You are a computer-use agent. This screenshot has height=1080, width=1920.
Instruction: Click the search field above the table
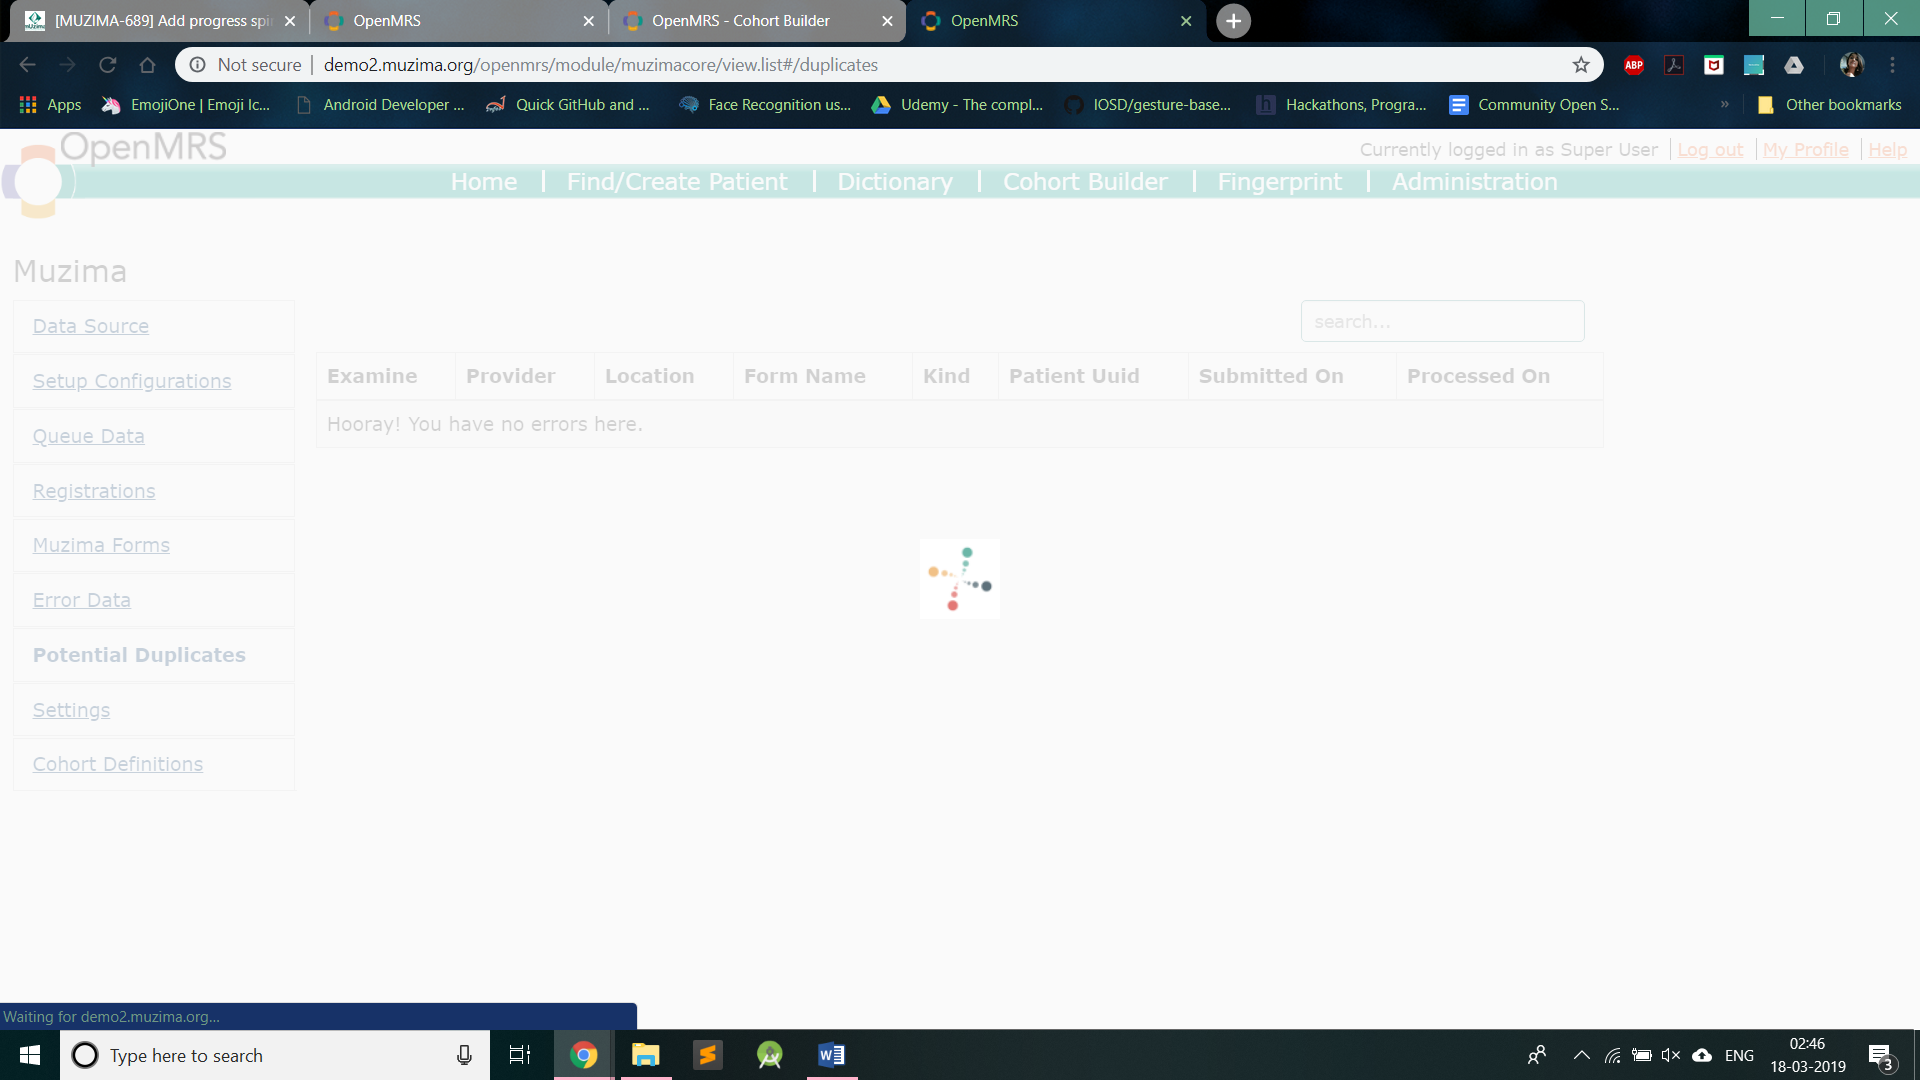[x=1442, y=321]
